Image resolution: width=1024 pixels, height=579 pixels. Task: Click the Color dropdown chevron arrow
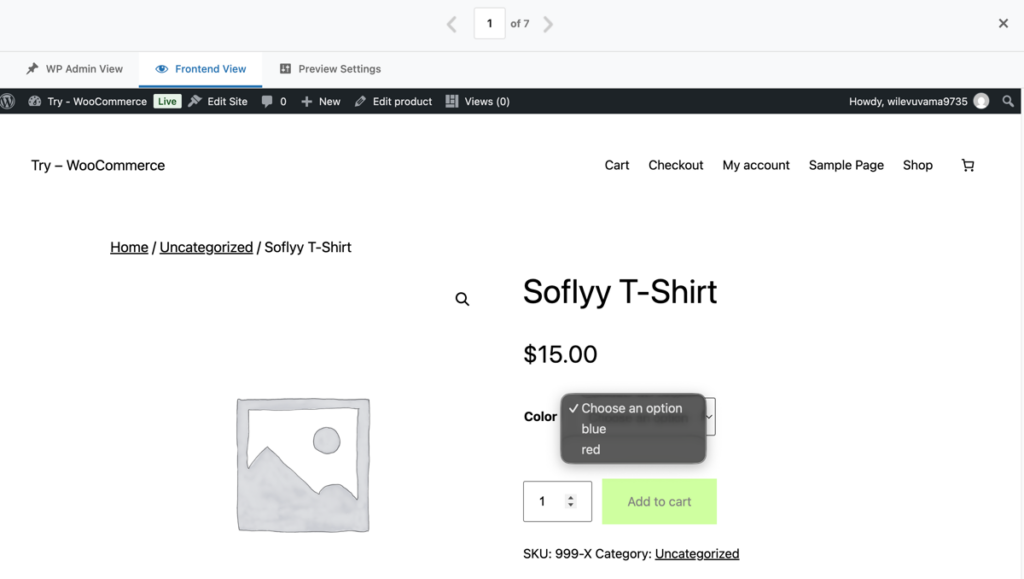(709, 416)
